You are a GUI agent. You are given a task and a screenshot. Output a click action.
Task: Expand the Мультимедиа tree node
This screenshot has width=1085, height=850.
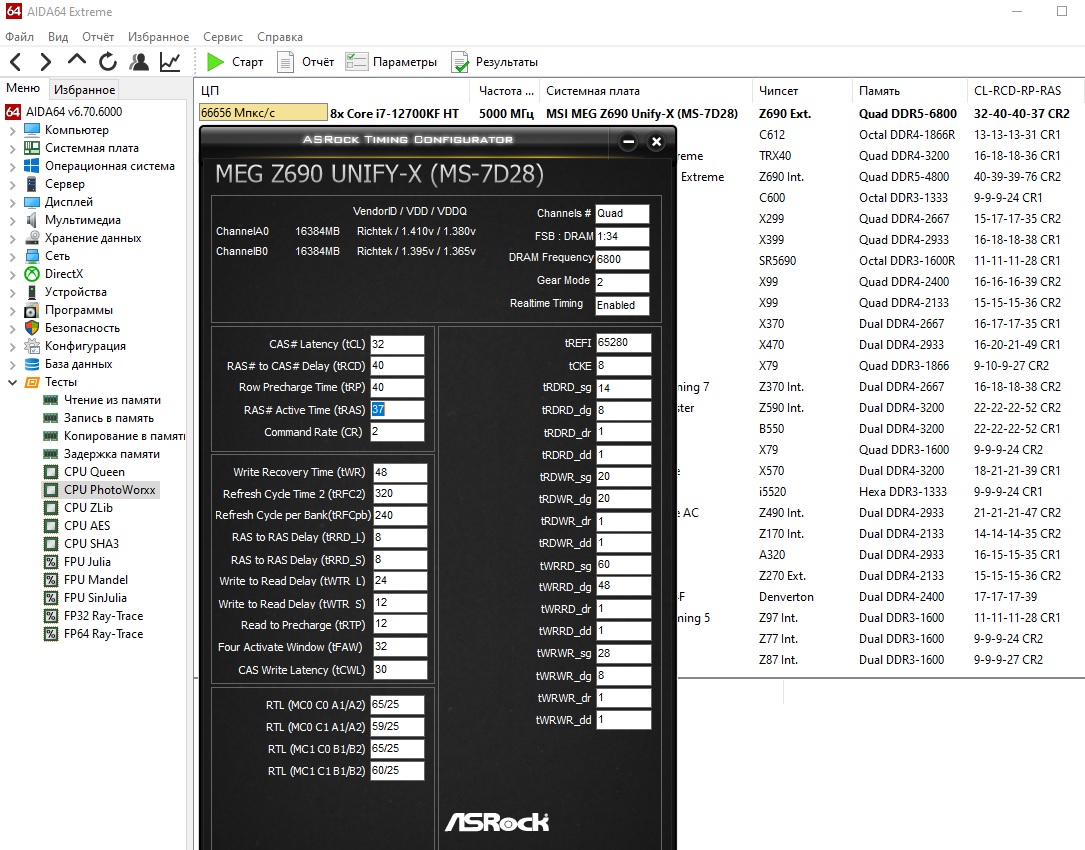click(x=12, y=220)
